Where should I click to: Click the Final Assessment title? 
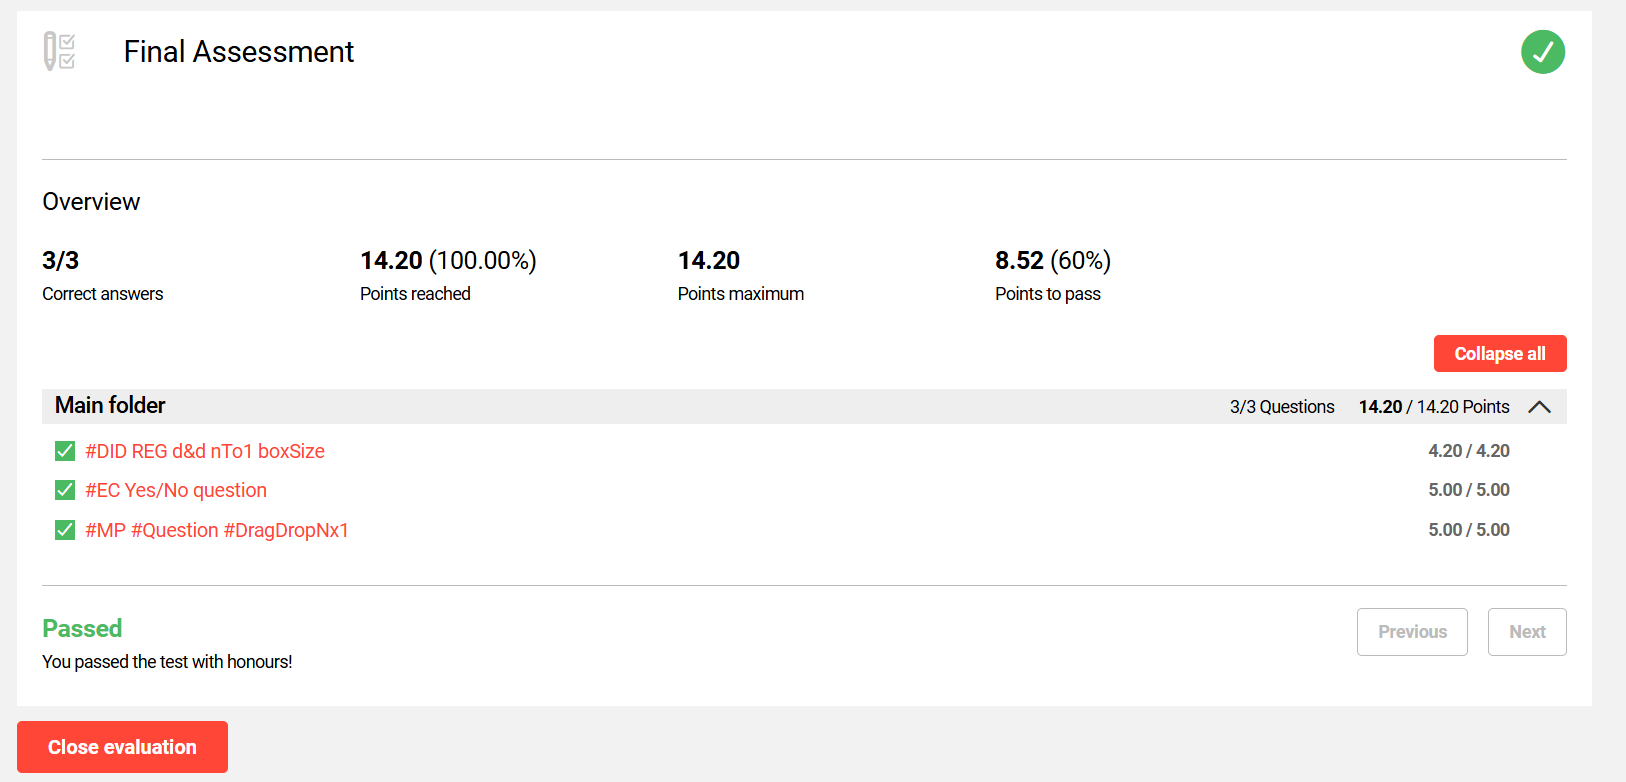coord(239,52)
